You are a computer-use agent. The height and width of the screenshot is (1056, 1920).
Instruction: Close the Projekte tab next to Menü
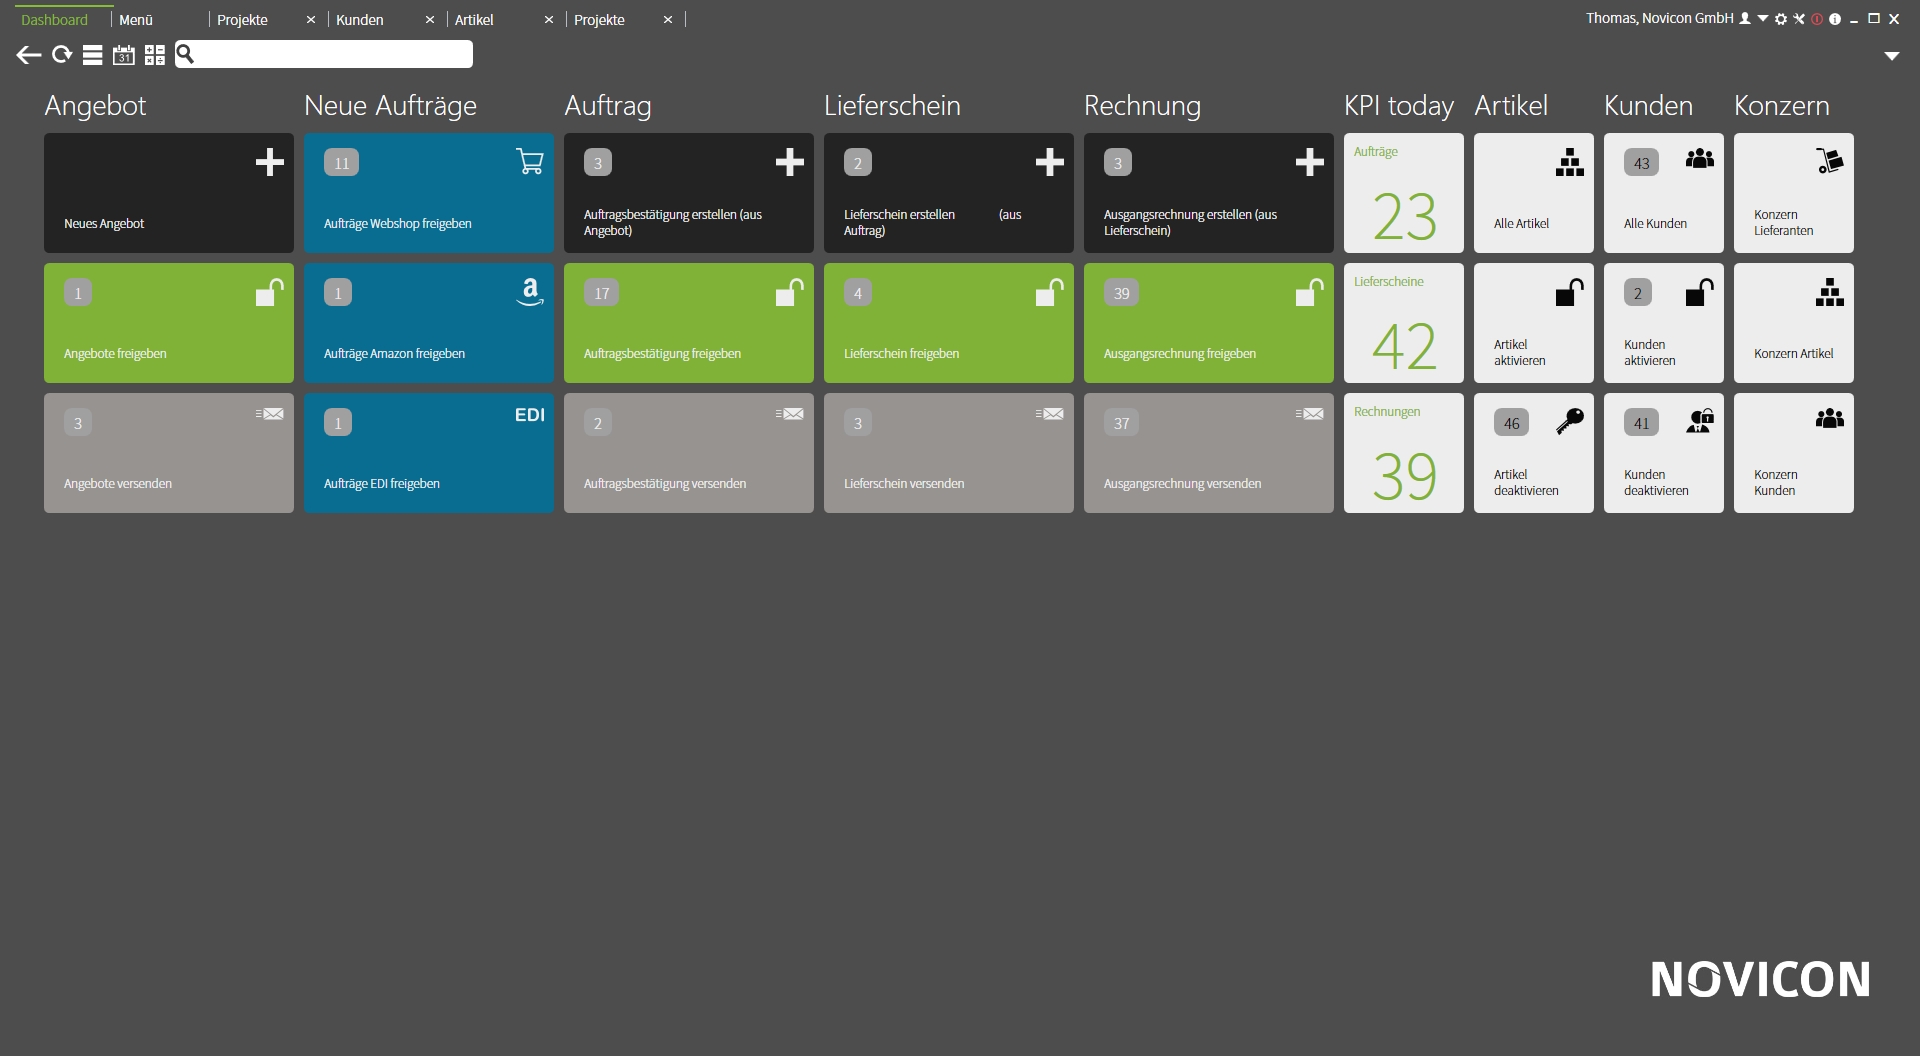pos(311,20)
